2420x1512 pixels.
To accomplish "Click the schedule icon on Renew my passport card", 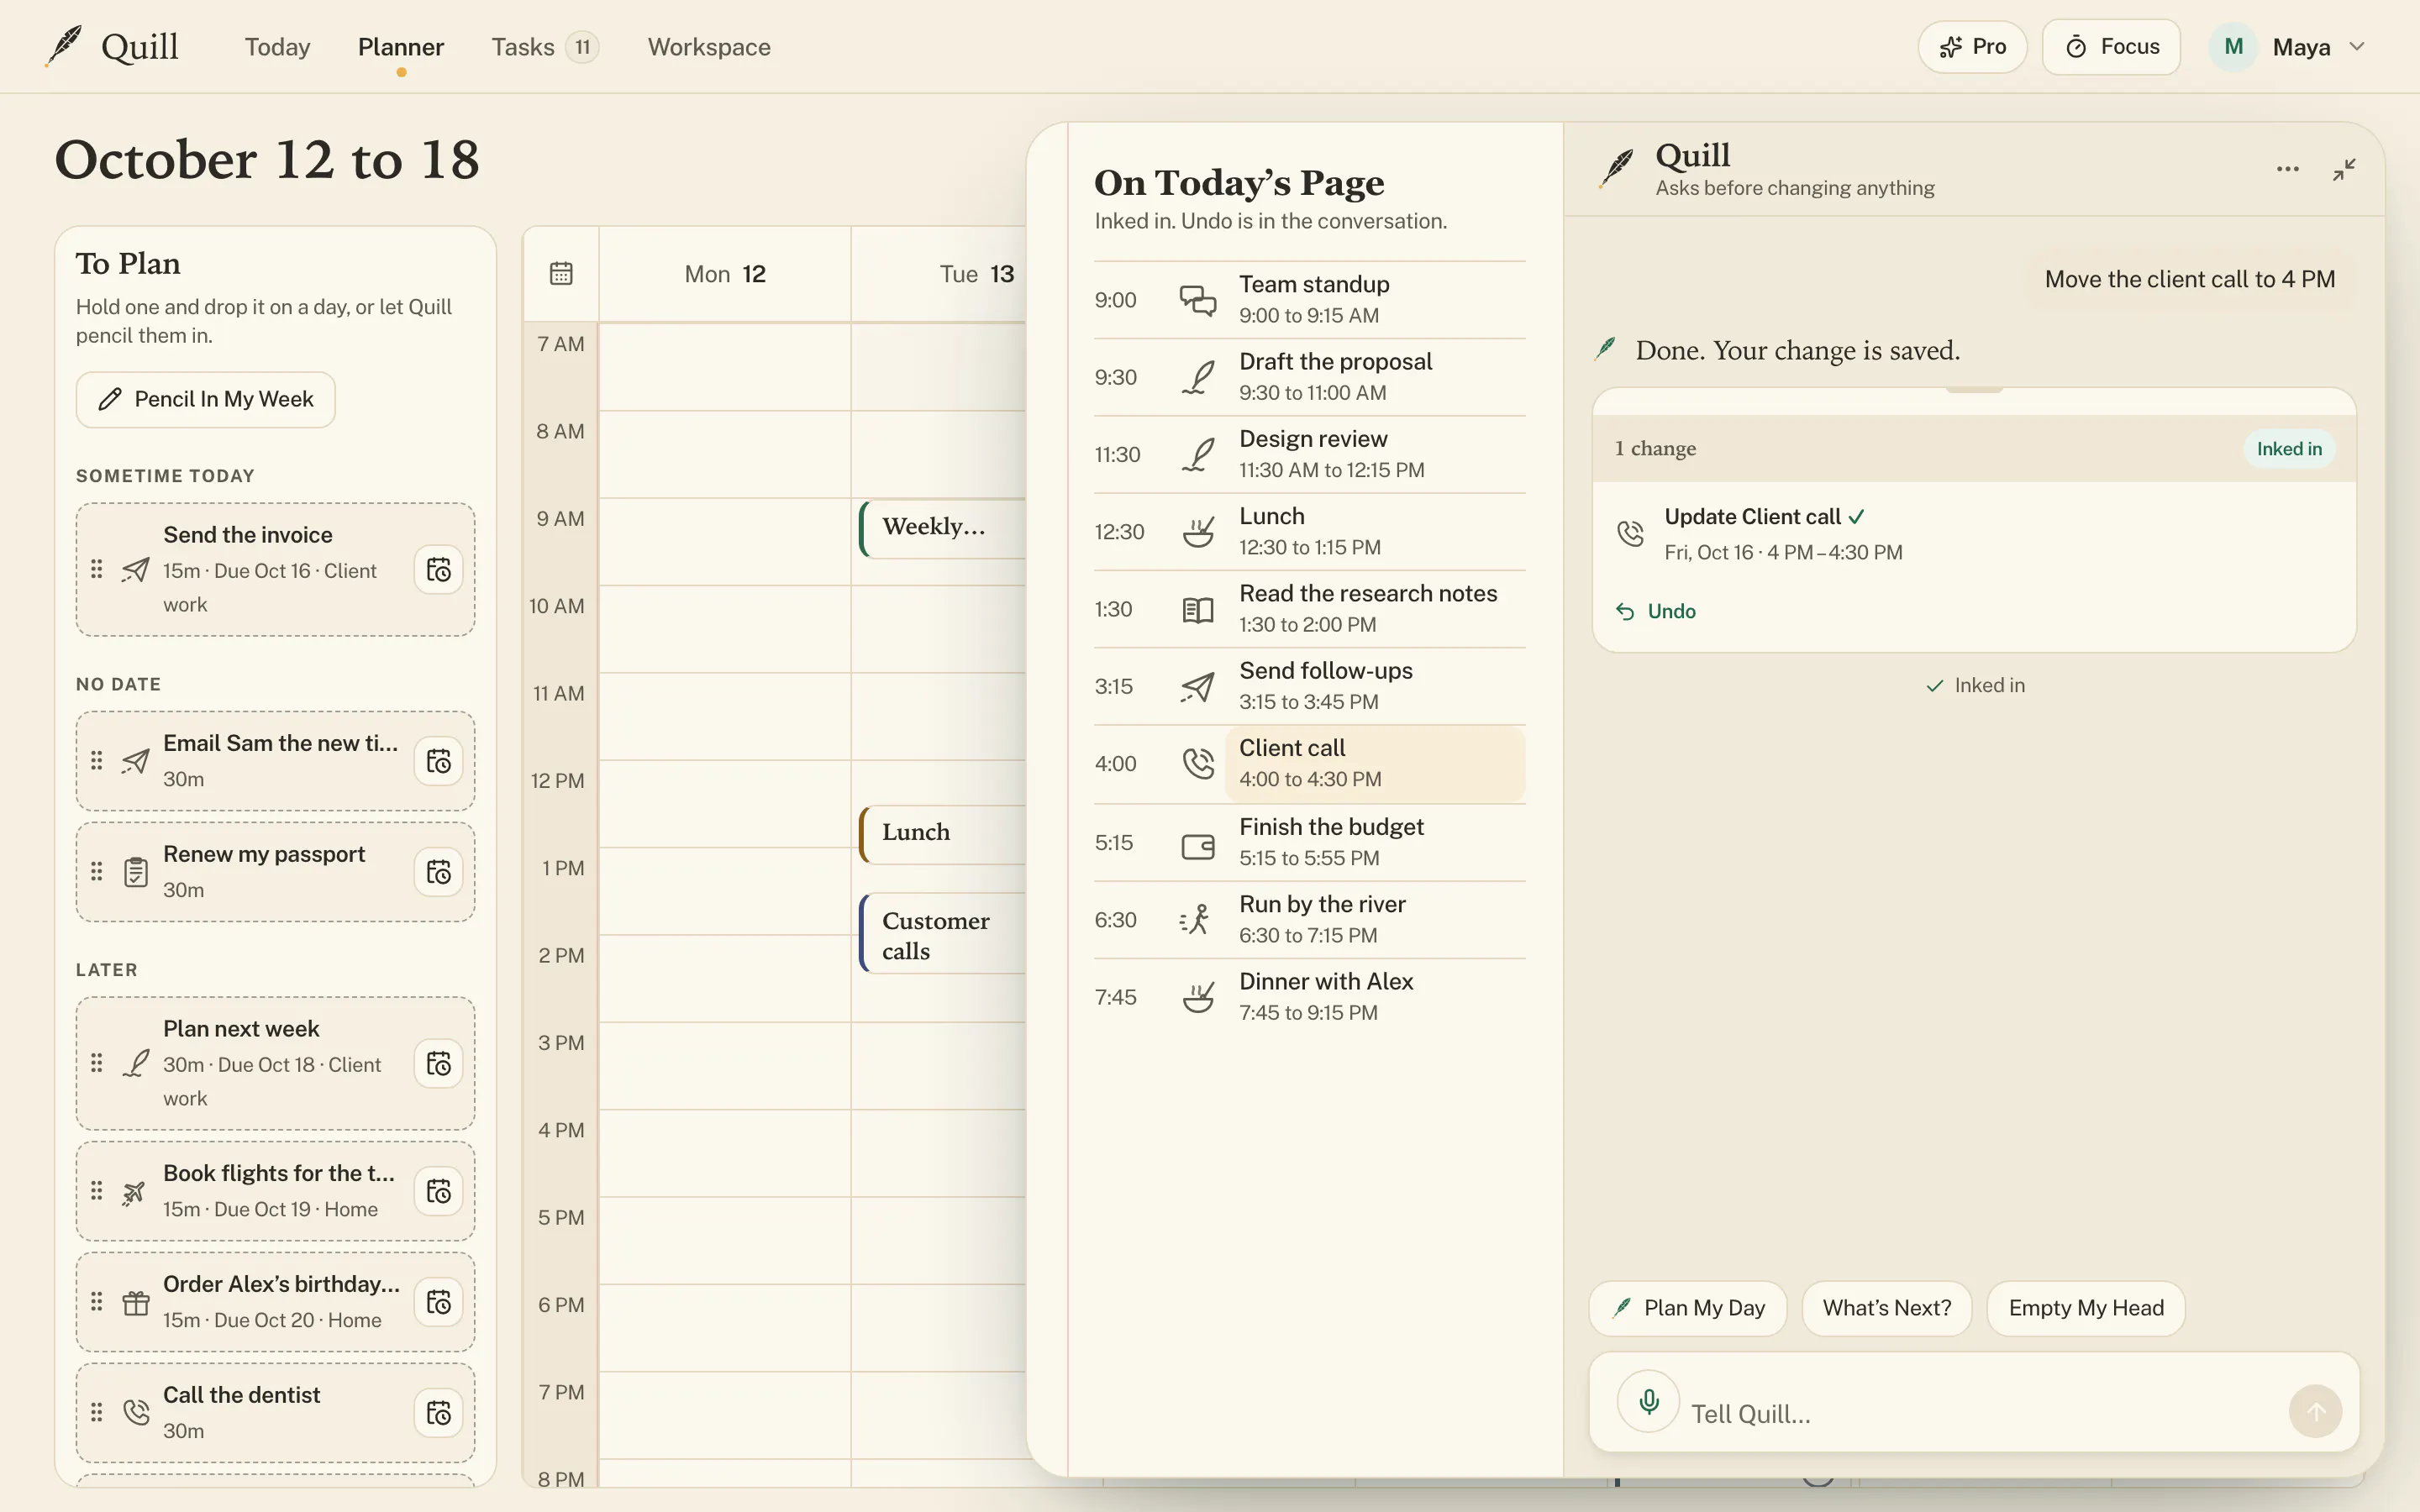I will (x=438, y=872).
